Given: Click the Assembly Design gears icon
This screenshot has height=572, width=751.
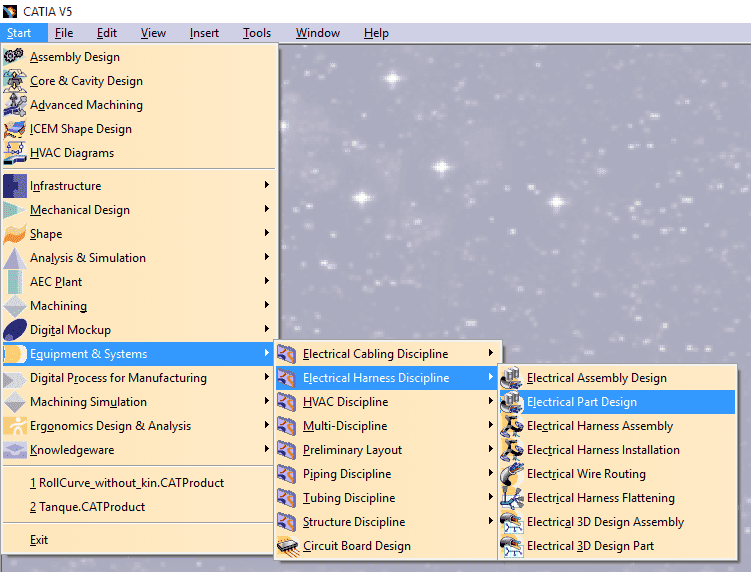Looking at the screenshot, I should 14,57.
